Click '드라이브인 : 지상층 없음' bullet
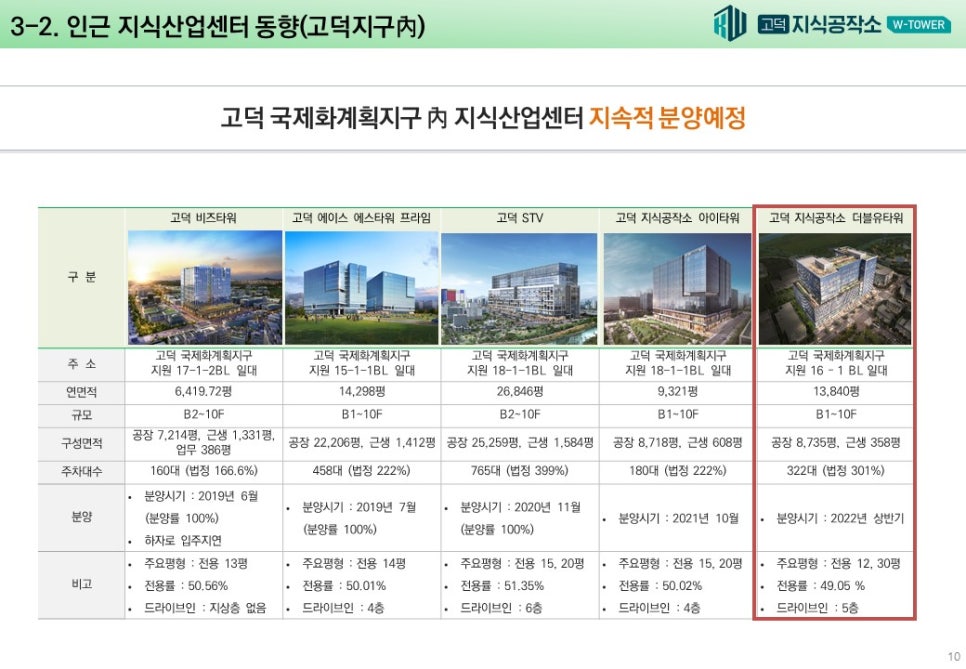Viewport: 966px width, 669px height. pyautogui.click(x=205, y=609)
